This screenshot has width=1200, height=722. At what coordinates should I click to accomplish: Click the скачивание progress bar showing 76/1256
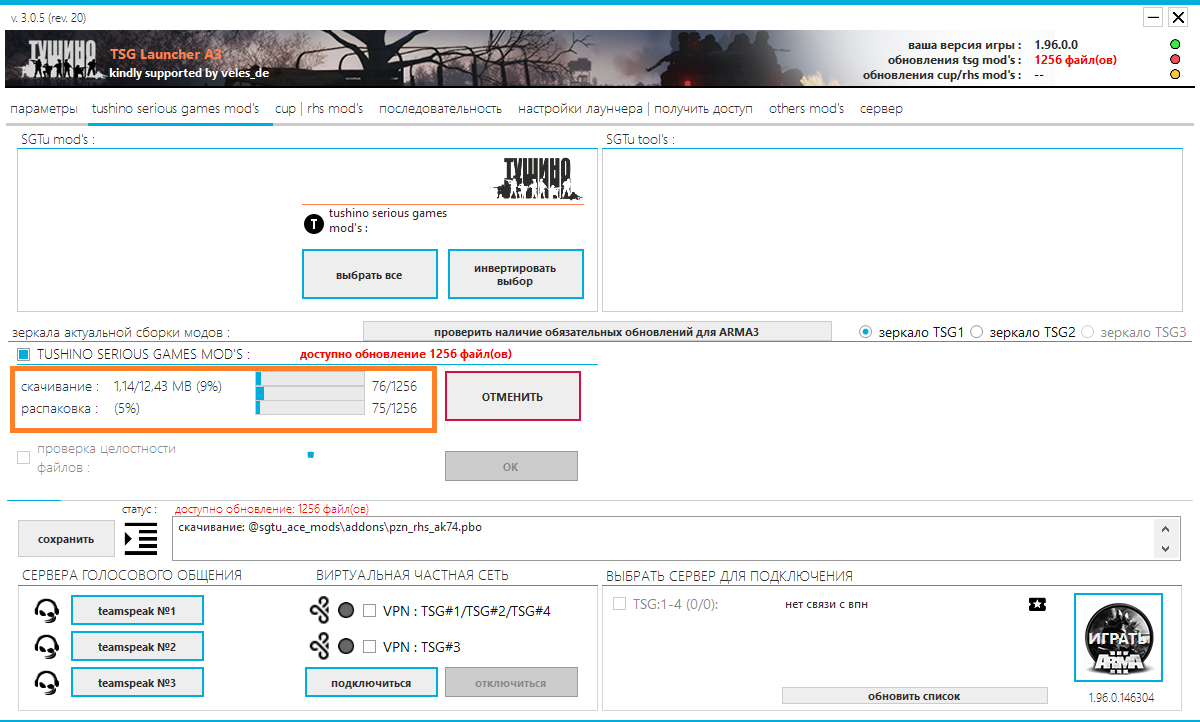click(x=310, y=379)
